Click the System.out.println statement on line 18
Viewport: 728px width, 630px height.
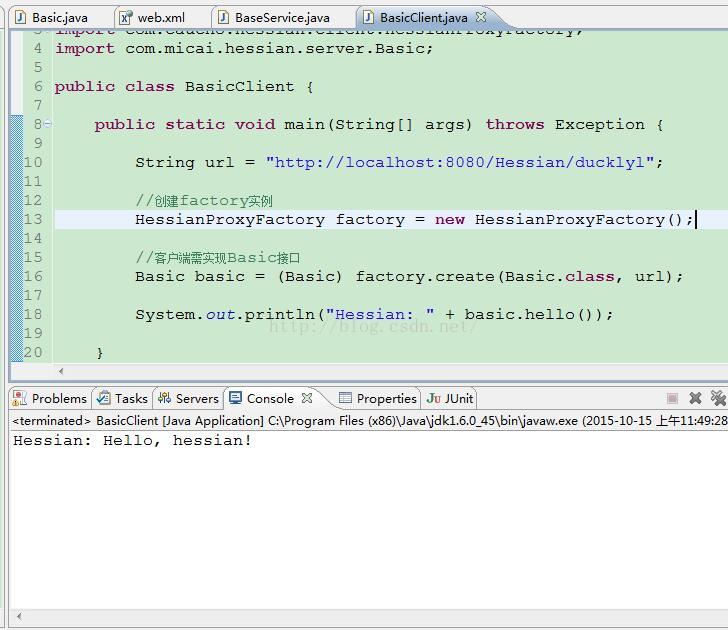coord(374,315)
